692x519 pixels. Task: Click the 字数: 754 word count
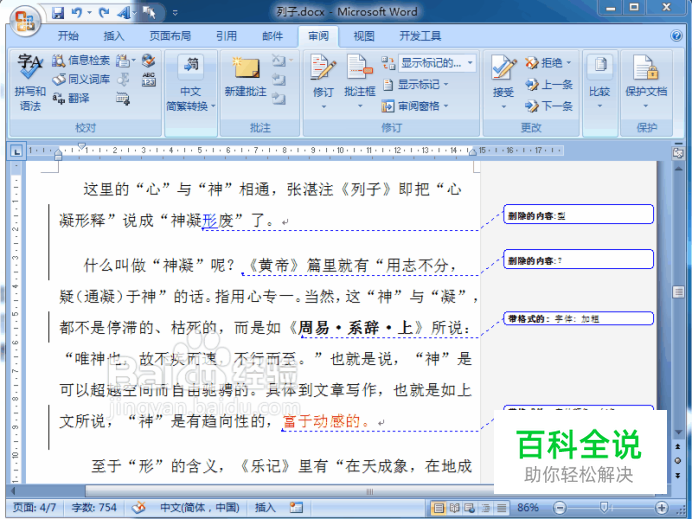[x=94, y=508]
